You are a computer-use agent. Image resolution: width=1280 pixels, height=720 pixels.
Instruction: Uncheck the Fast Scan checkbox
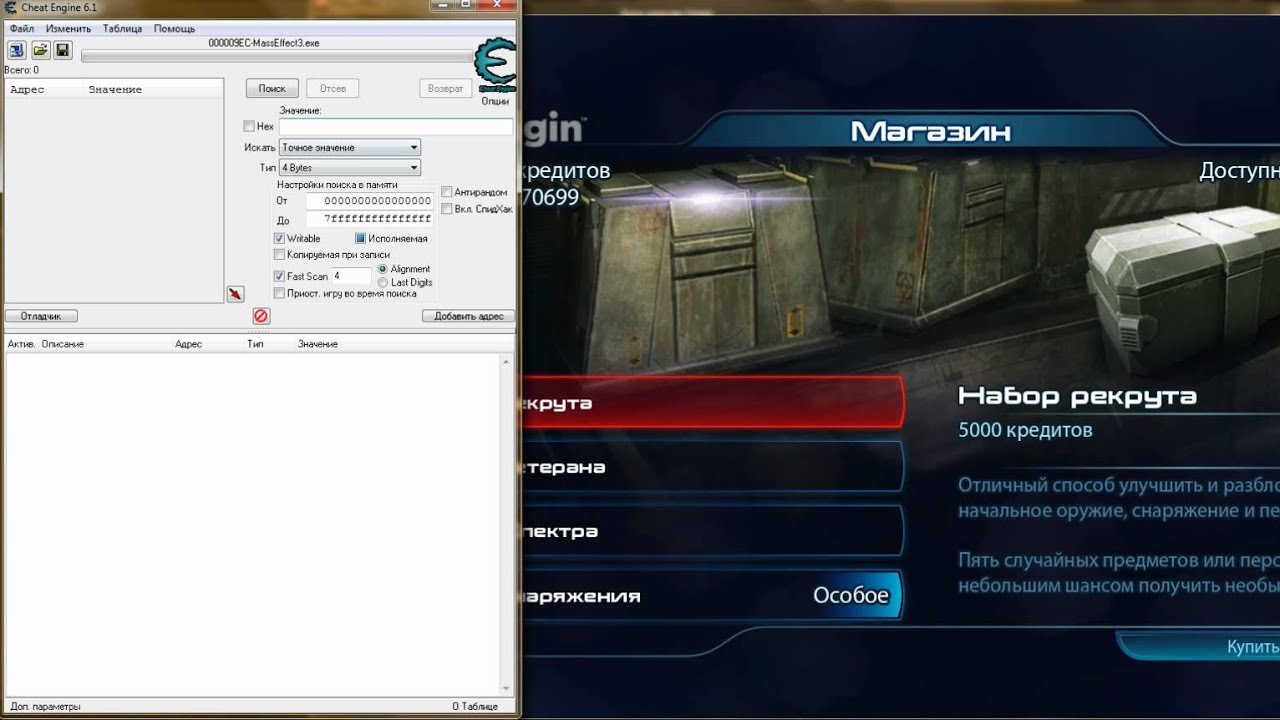coord(279,276)
